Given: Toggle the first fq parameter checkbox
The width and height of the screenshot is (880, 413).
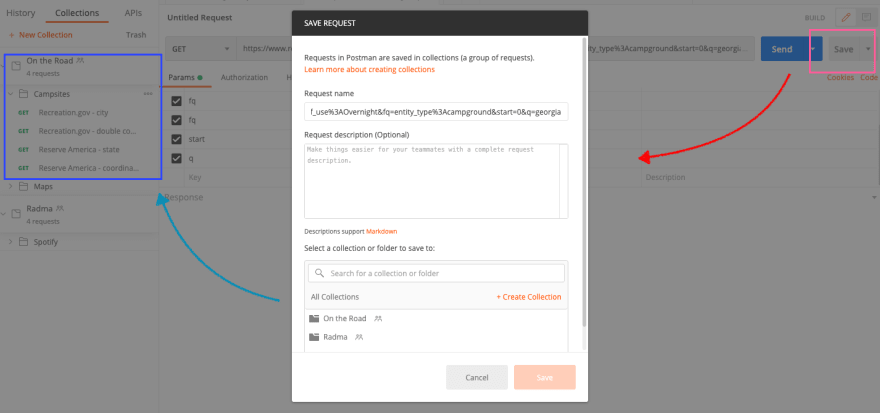Looking at the screenshot, I should point(176,101).
